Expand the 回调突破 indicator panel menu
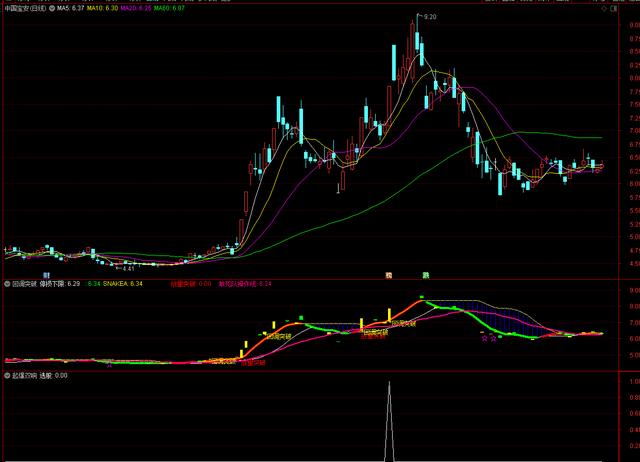Image resolution: width=640 pixels, height=462 pixels. point(7,284)
